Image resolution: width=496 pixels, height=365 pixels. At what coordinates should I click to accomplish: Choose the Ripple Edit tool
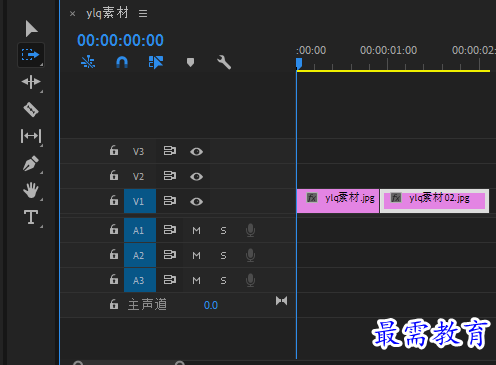(x=31, y=82)
